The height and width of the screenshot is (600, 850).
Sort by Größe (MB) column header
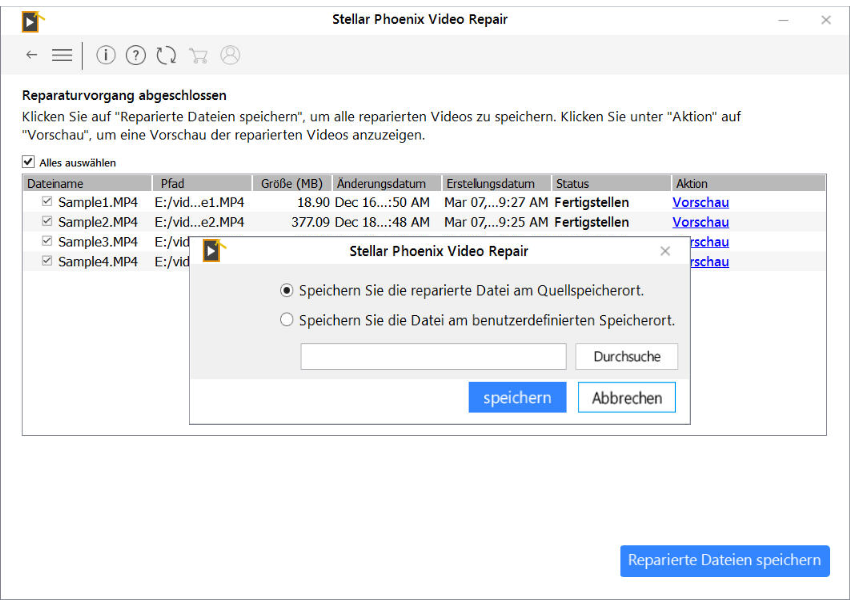pos(292,183)
